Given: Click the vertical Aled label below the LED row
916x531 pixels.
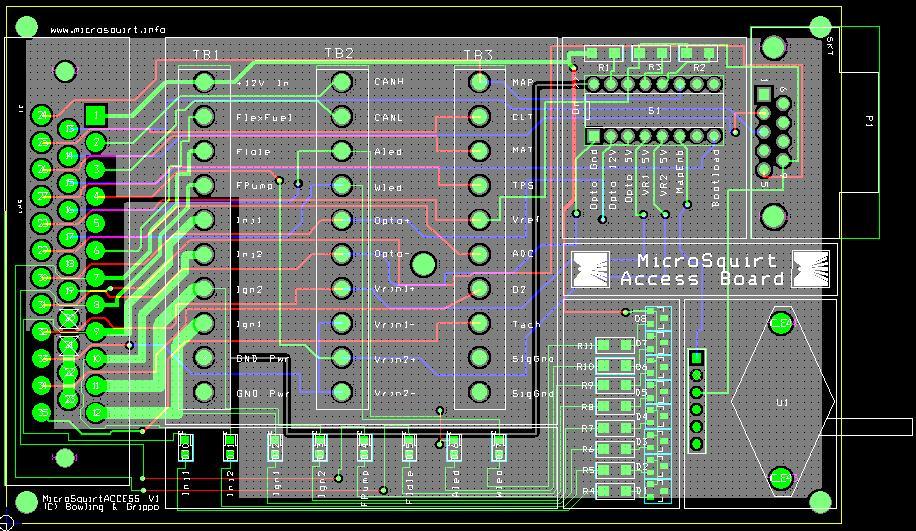Looking at the screenshot, I should click(455, 484).
